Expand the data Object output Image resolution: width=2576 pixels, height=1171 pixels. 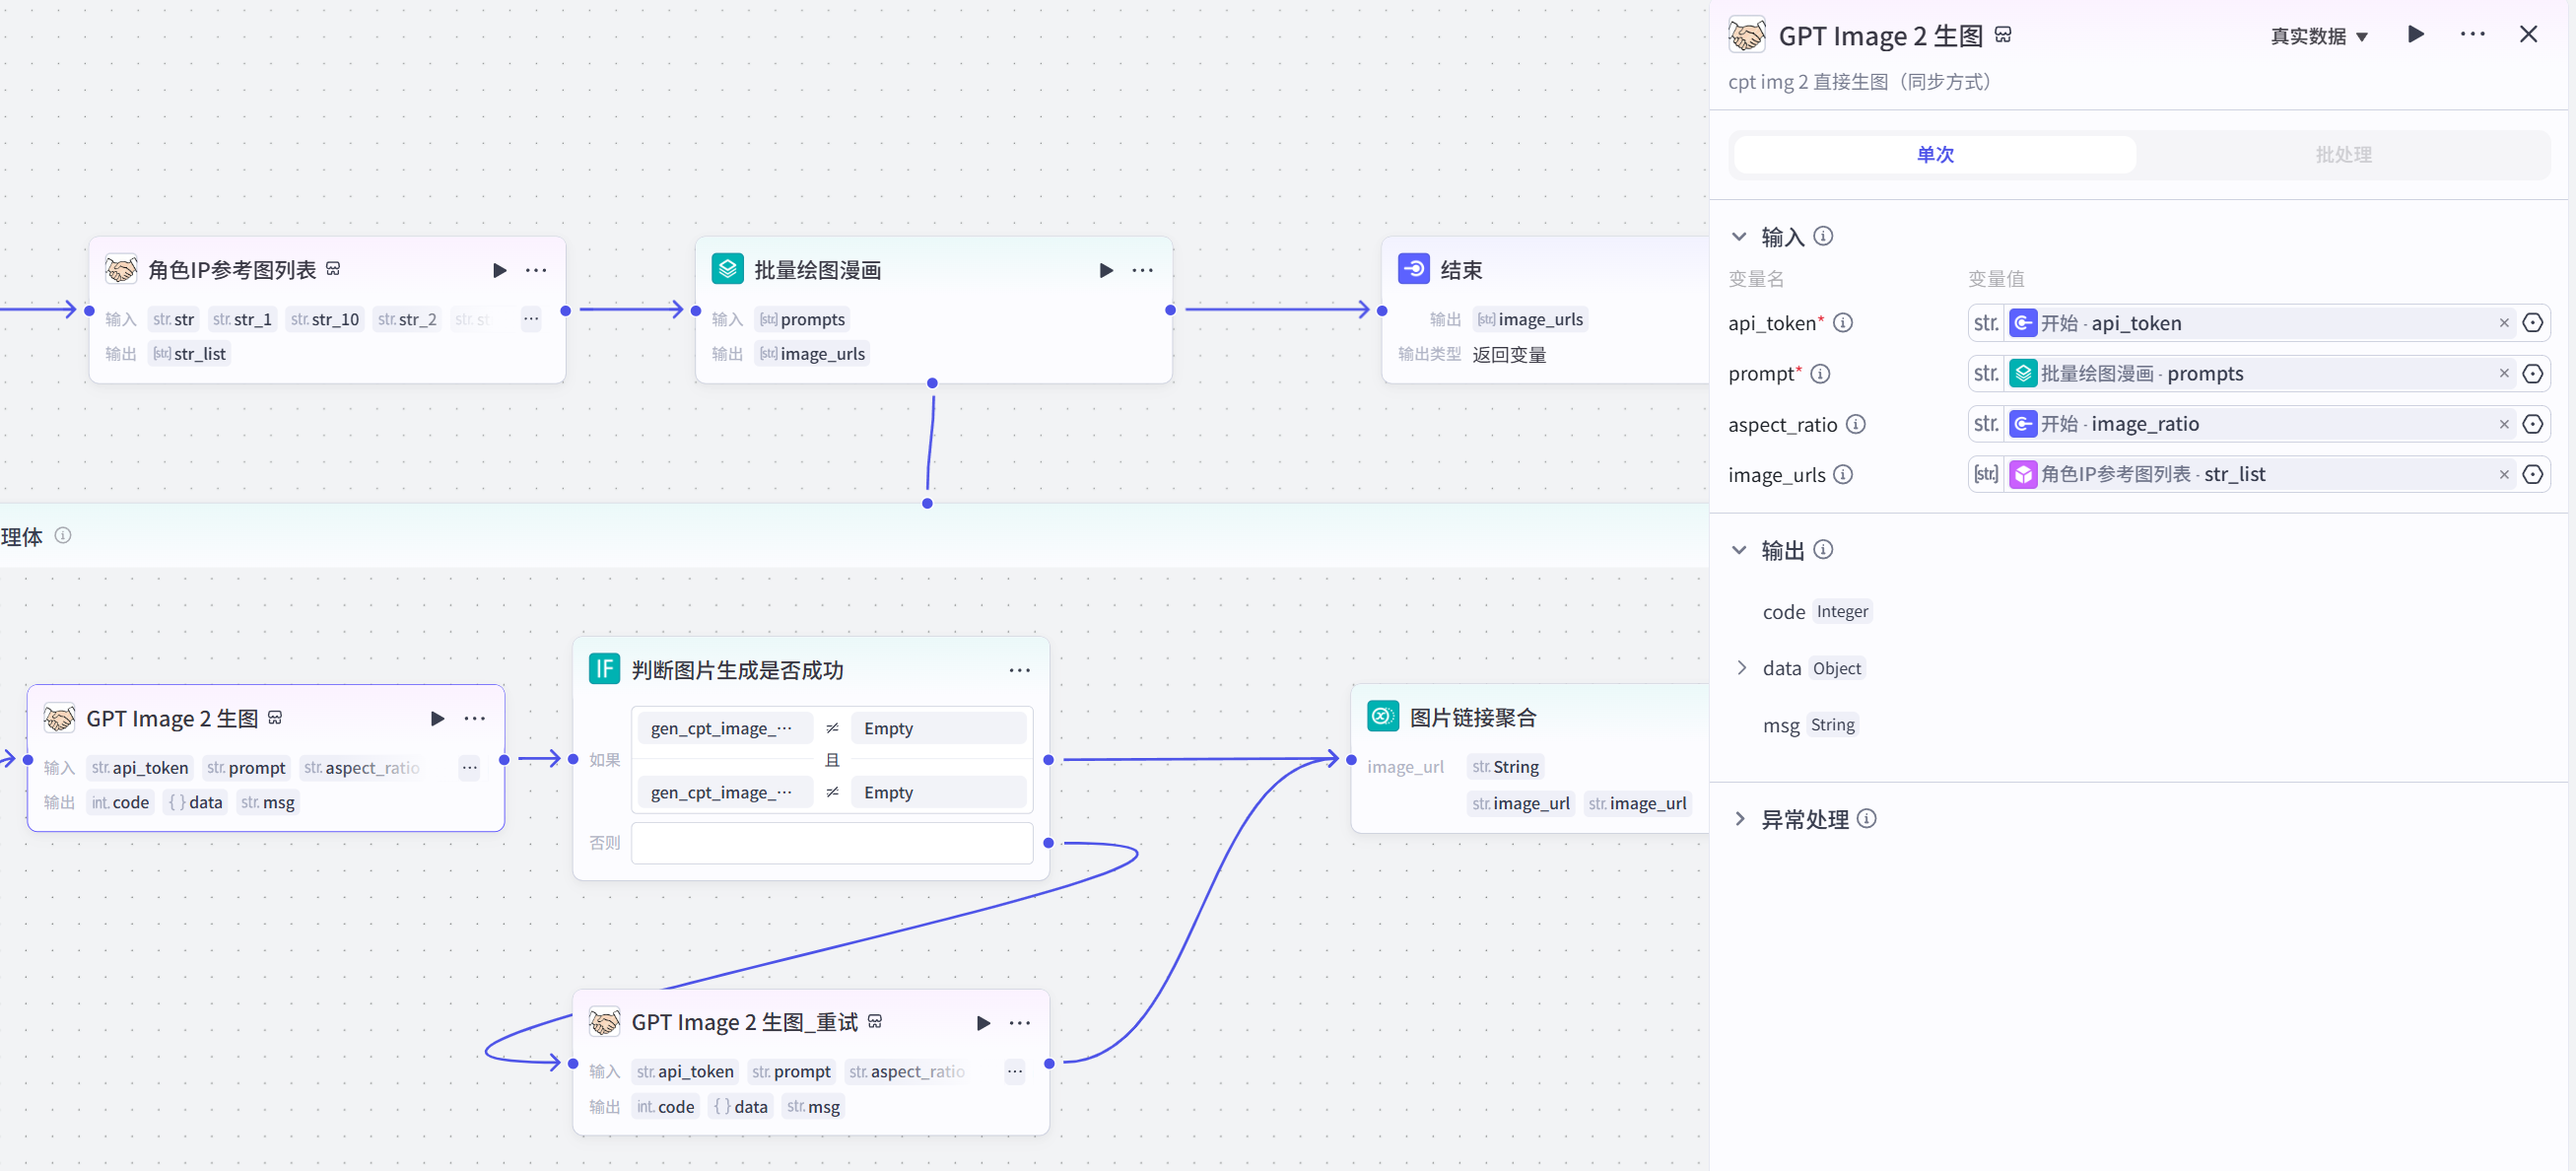click(x=1741, y=668)
